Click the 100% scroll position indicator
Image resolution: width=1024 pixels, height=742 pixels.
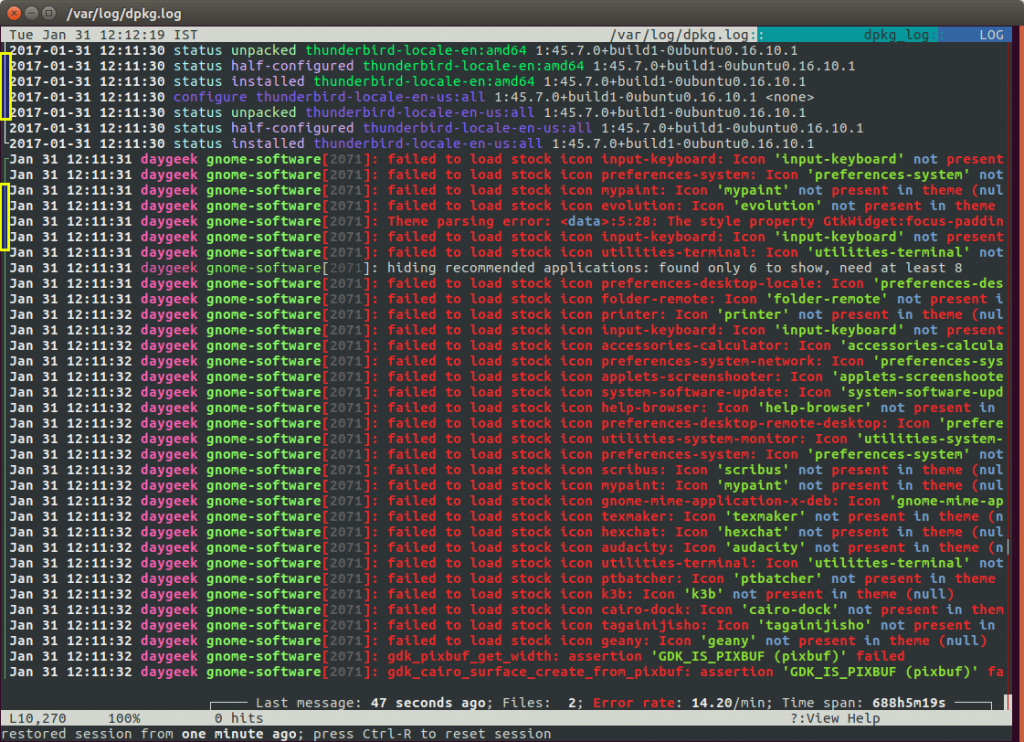coord(123,718)
